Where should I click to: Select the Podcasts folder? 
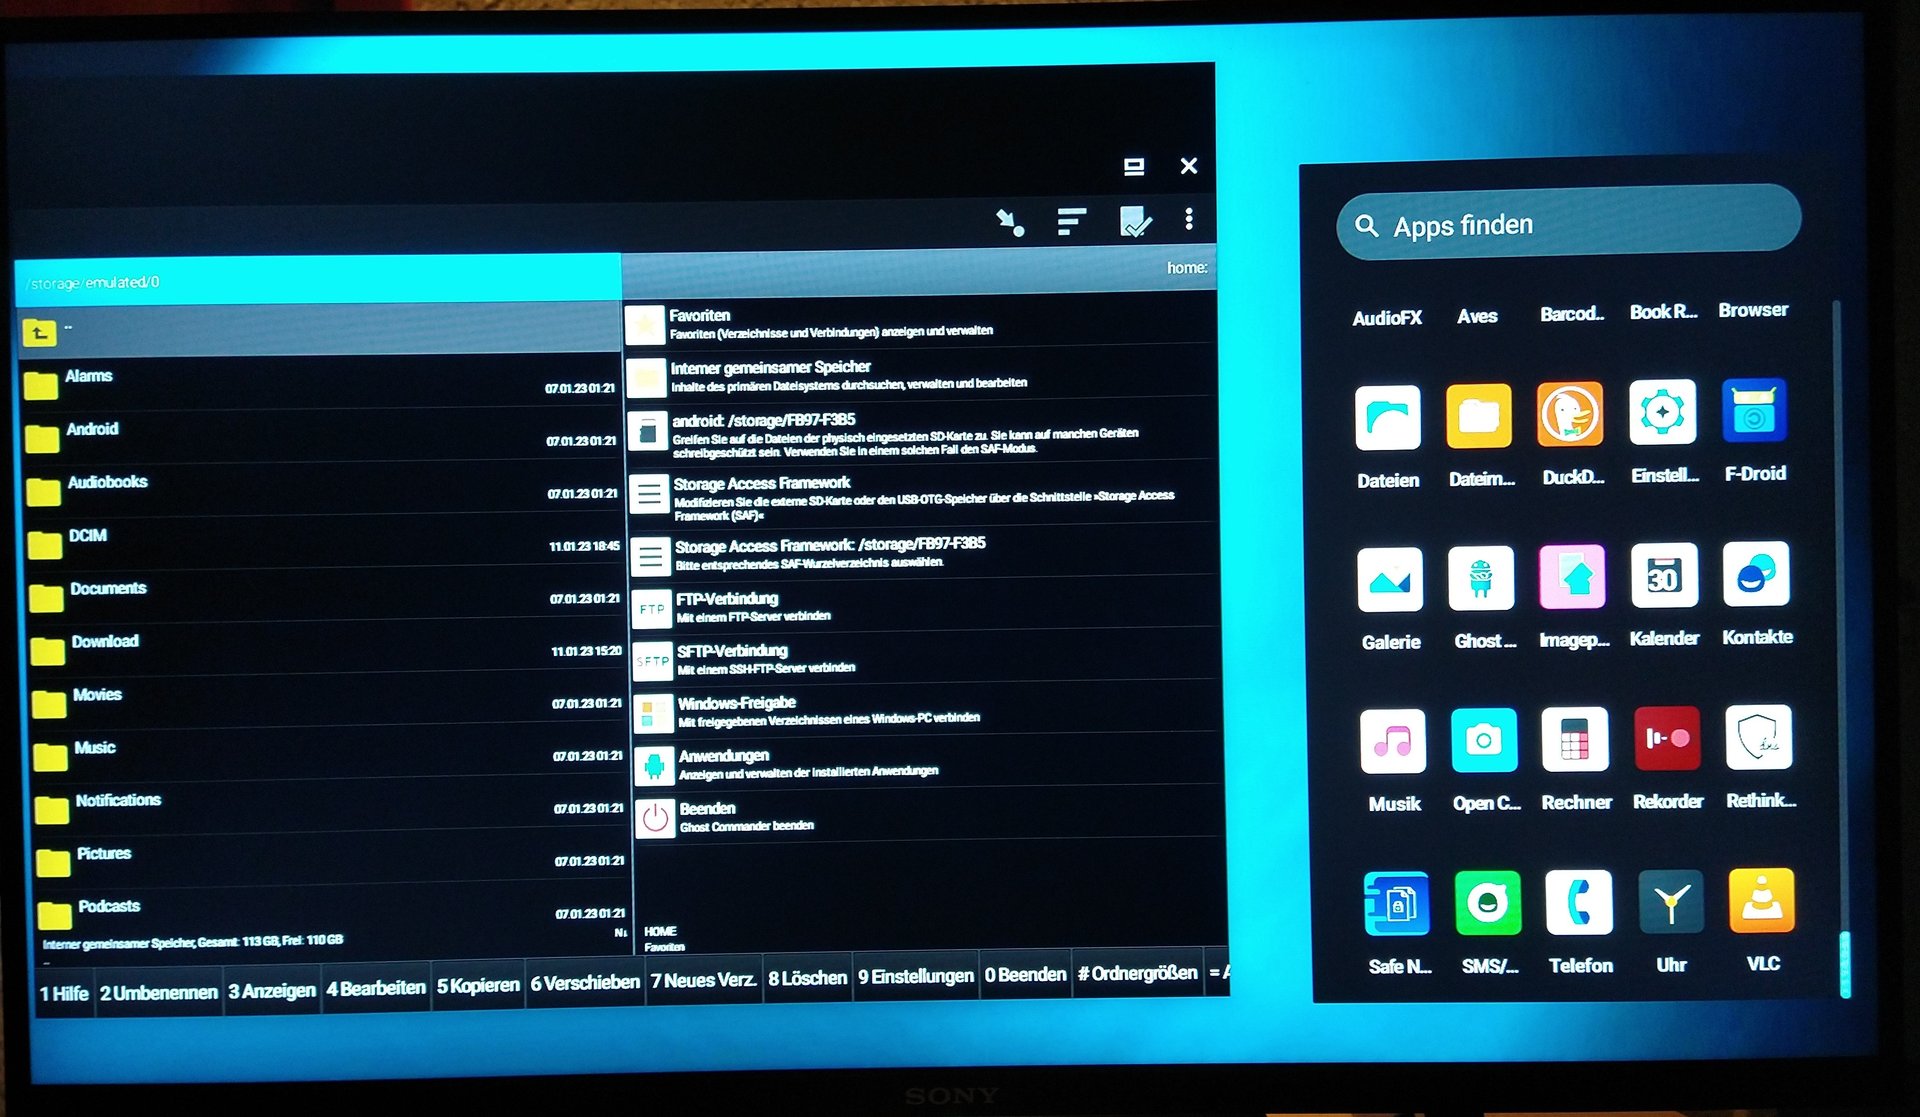(332, 908)
